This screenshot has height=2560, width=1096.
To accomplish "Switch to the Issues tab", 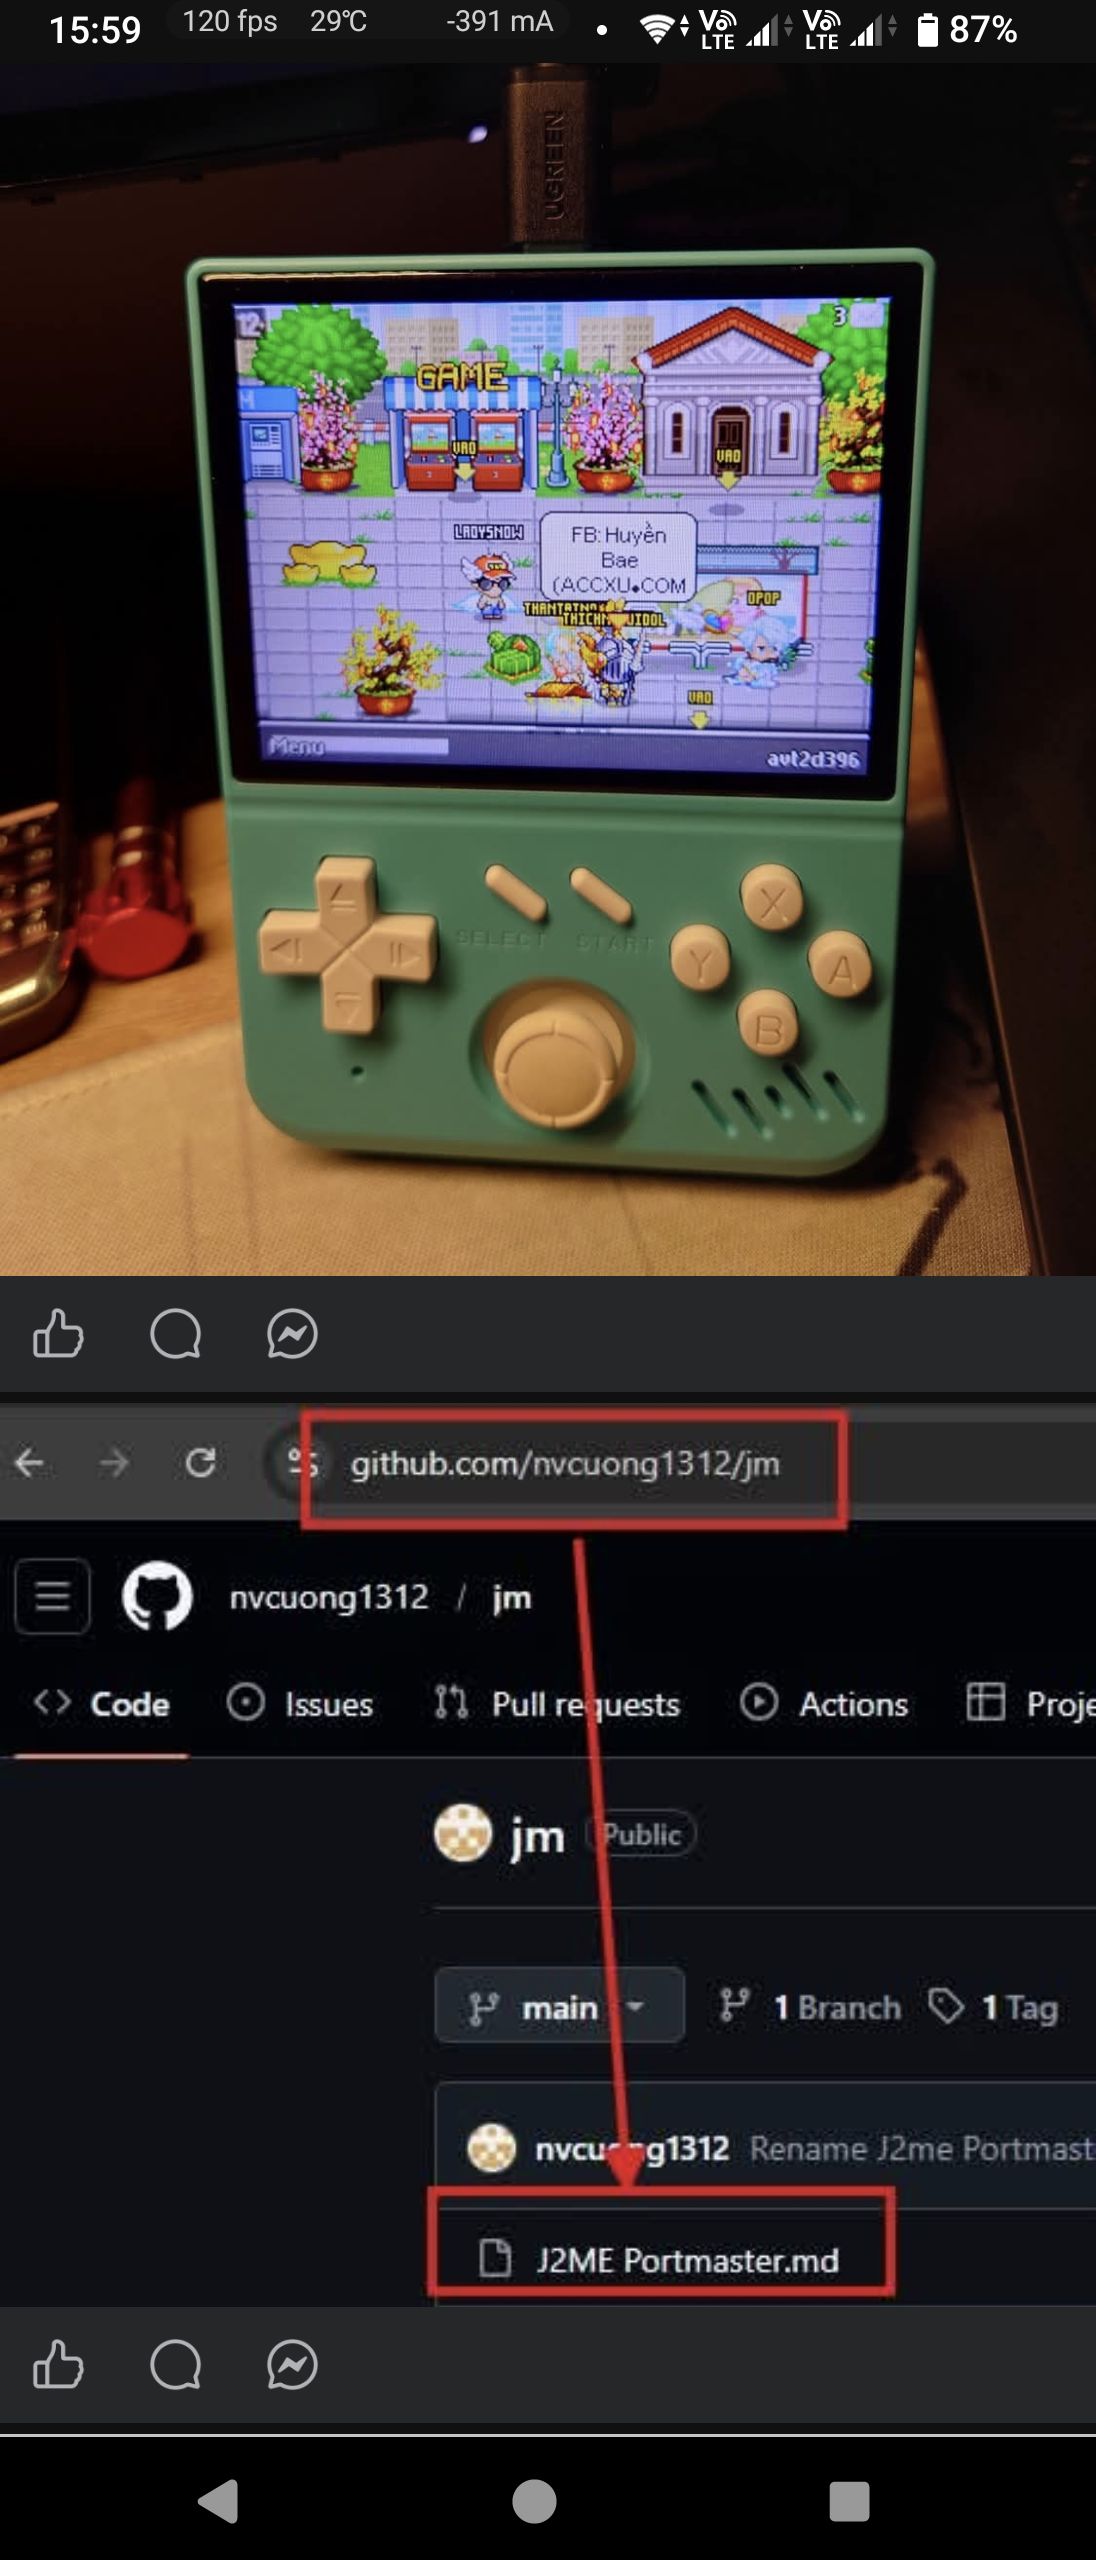I will (300, 1704).
